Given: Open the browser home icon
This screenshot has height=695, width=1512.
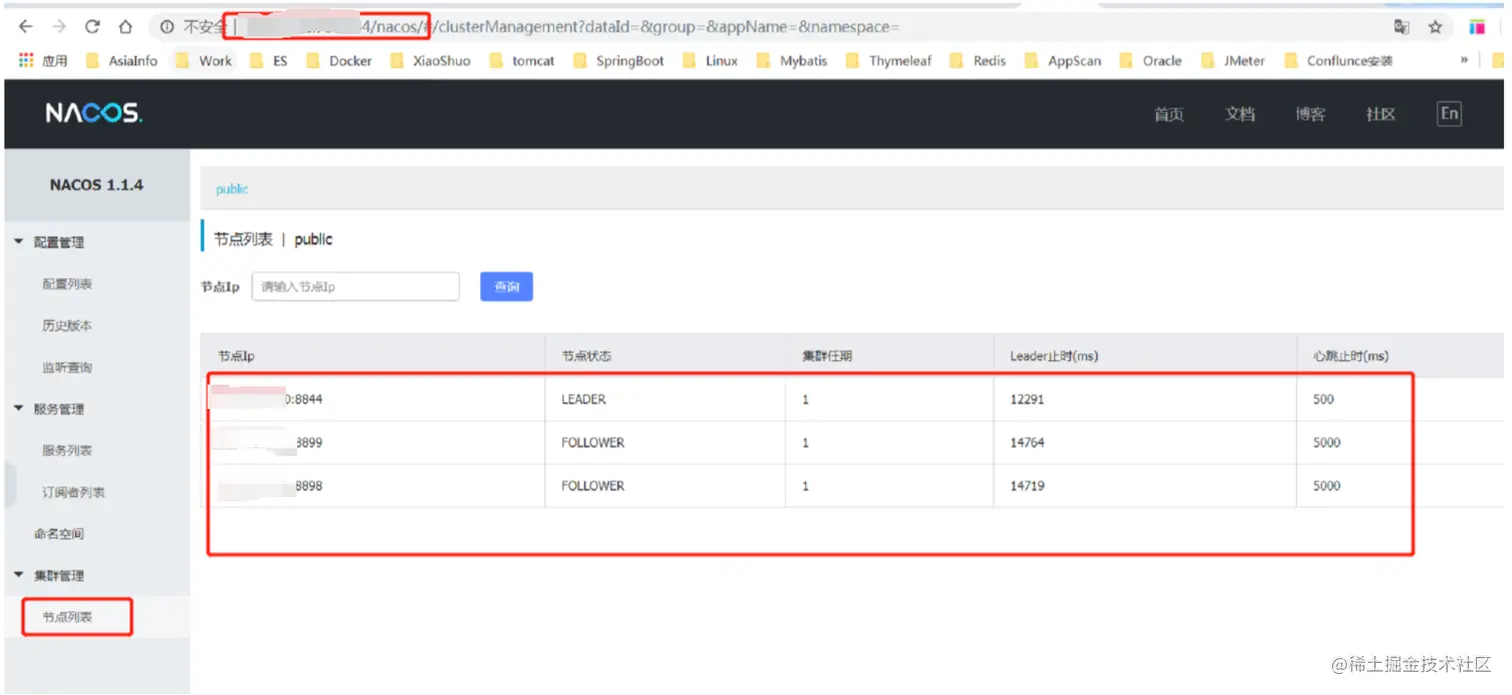Looking at the screenshot, I should pyautogui.click(x=125, y=27).
